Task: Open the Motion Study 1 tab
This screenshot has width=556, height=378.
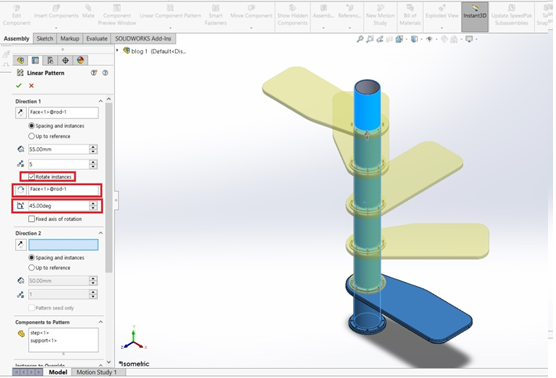Action: tap(96, 372)
